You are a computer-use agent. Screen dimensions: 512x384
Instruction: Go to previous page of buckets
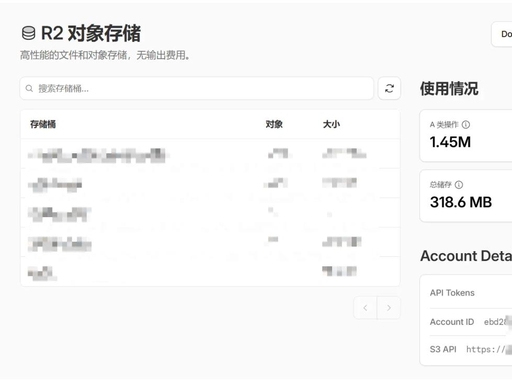tap(365, 308)
